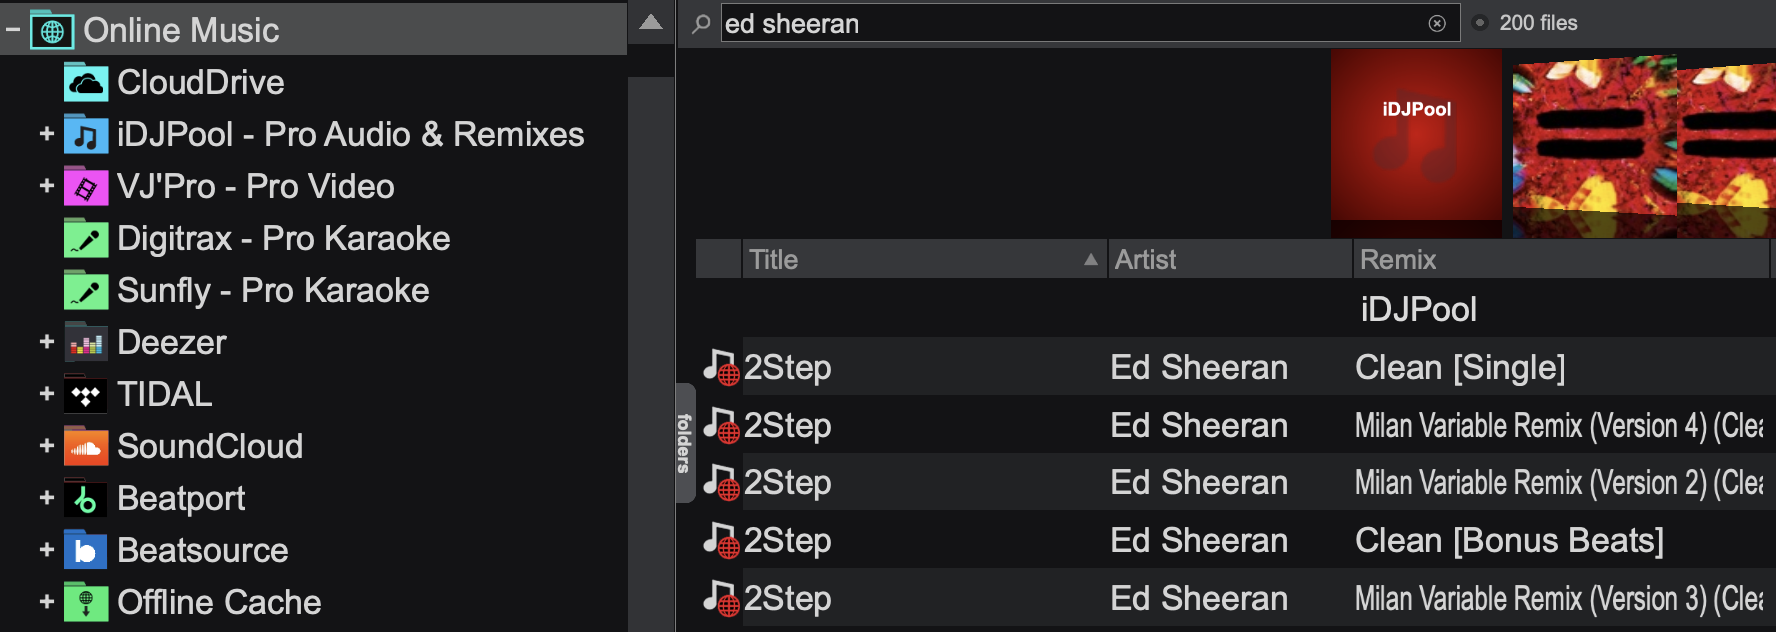Open Sunfly - Pro Karaoke entry
Screen dimensions: 1776x632
click(272, 291)
